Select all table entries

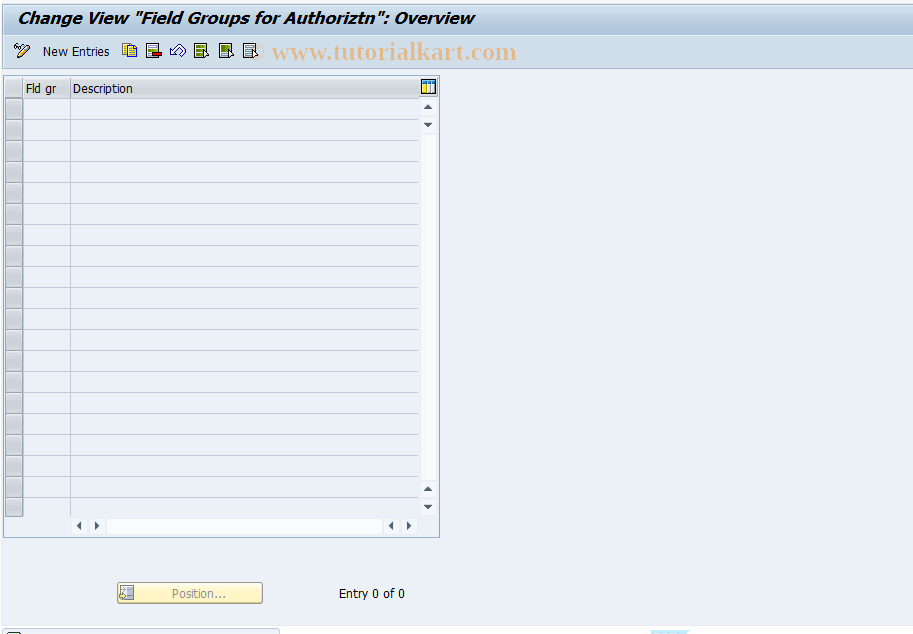[x=201, y=51]
